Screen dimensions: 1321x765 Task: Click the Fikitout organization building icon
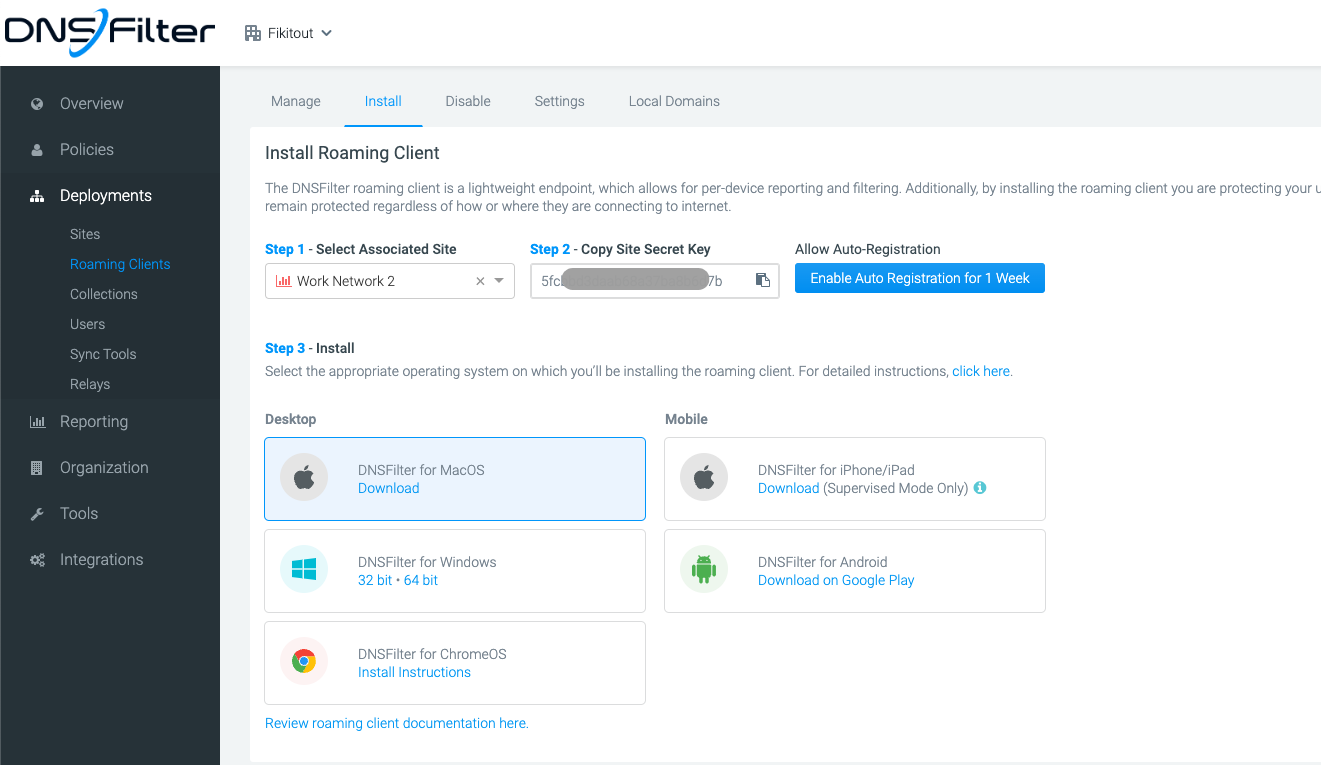253,33
